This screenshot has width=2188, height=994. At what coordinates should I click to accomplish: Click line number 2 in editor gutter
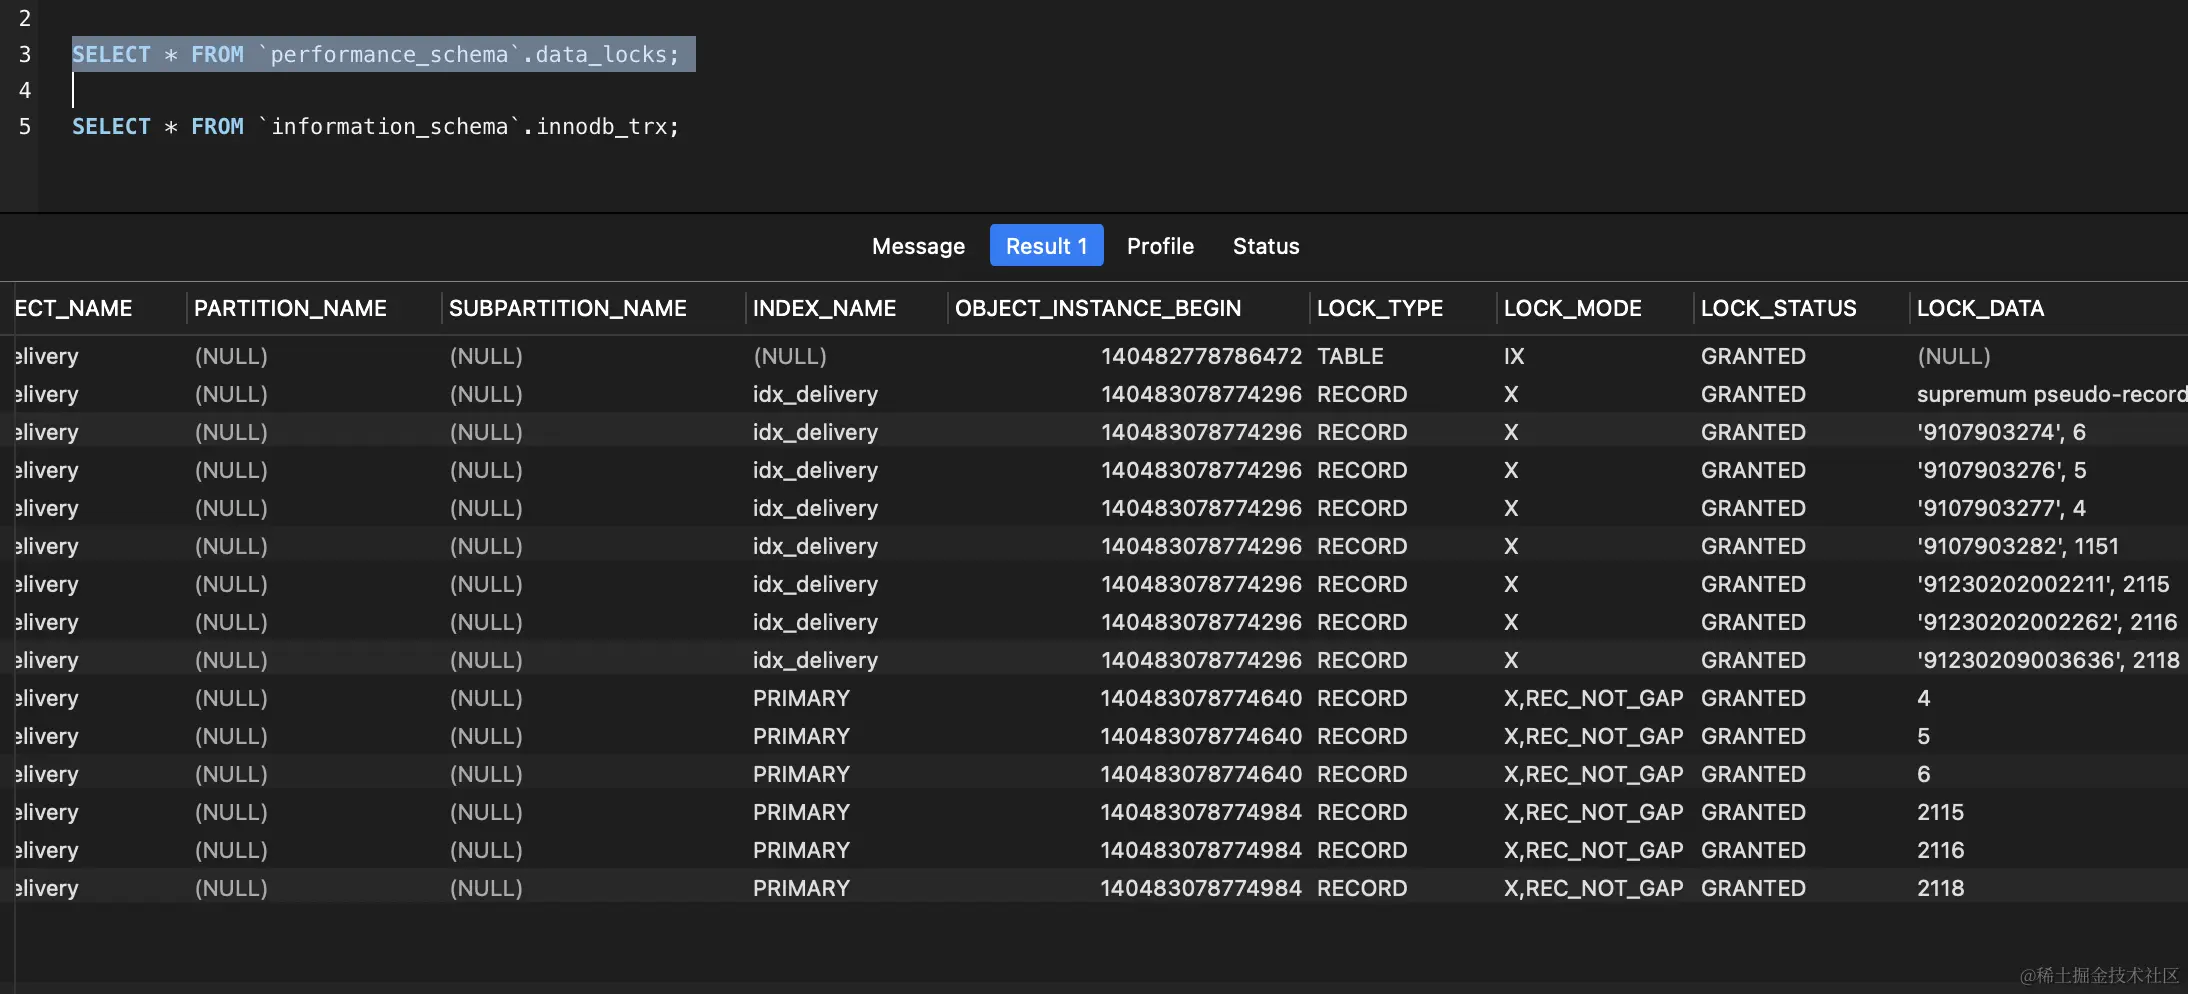click(x=25, y=18)
